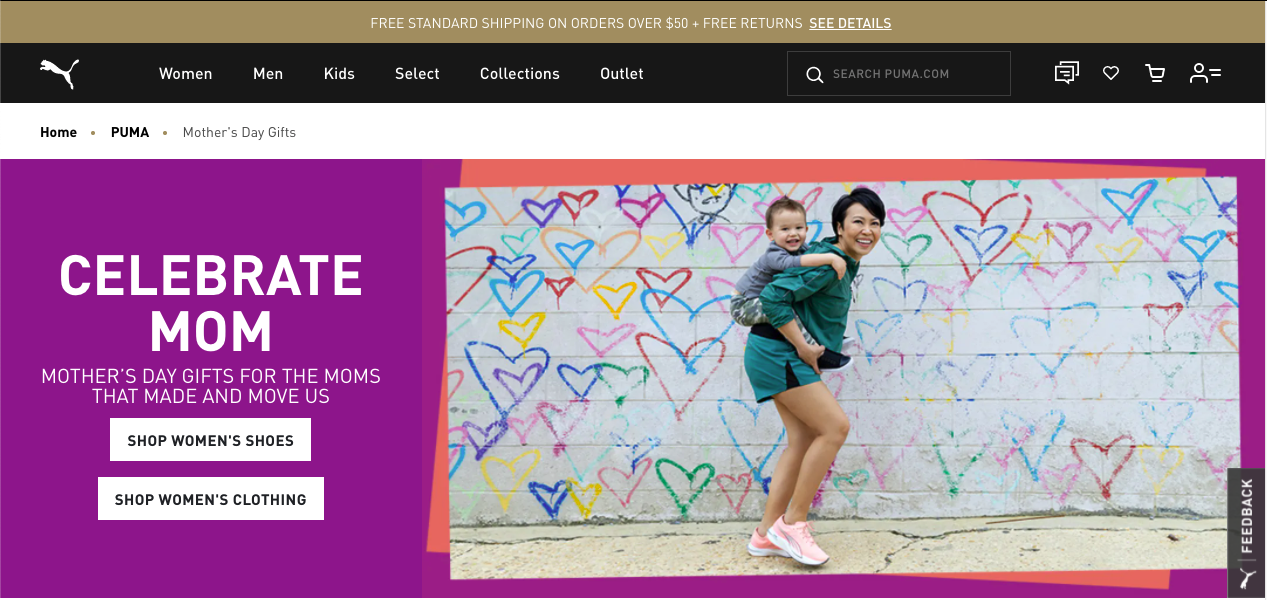Open the chat support icon
This screenshot has width=1267, height=600.
click(1067, 73)
